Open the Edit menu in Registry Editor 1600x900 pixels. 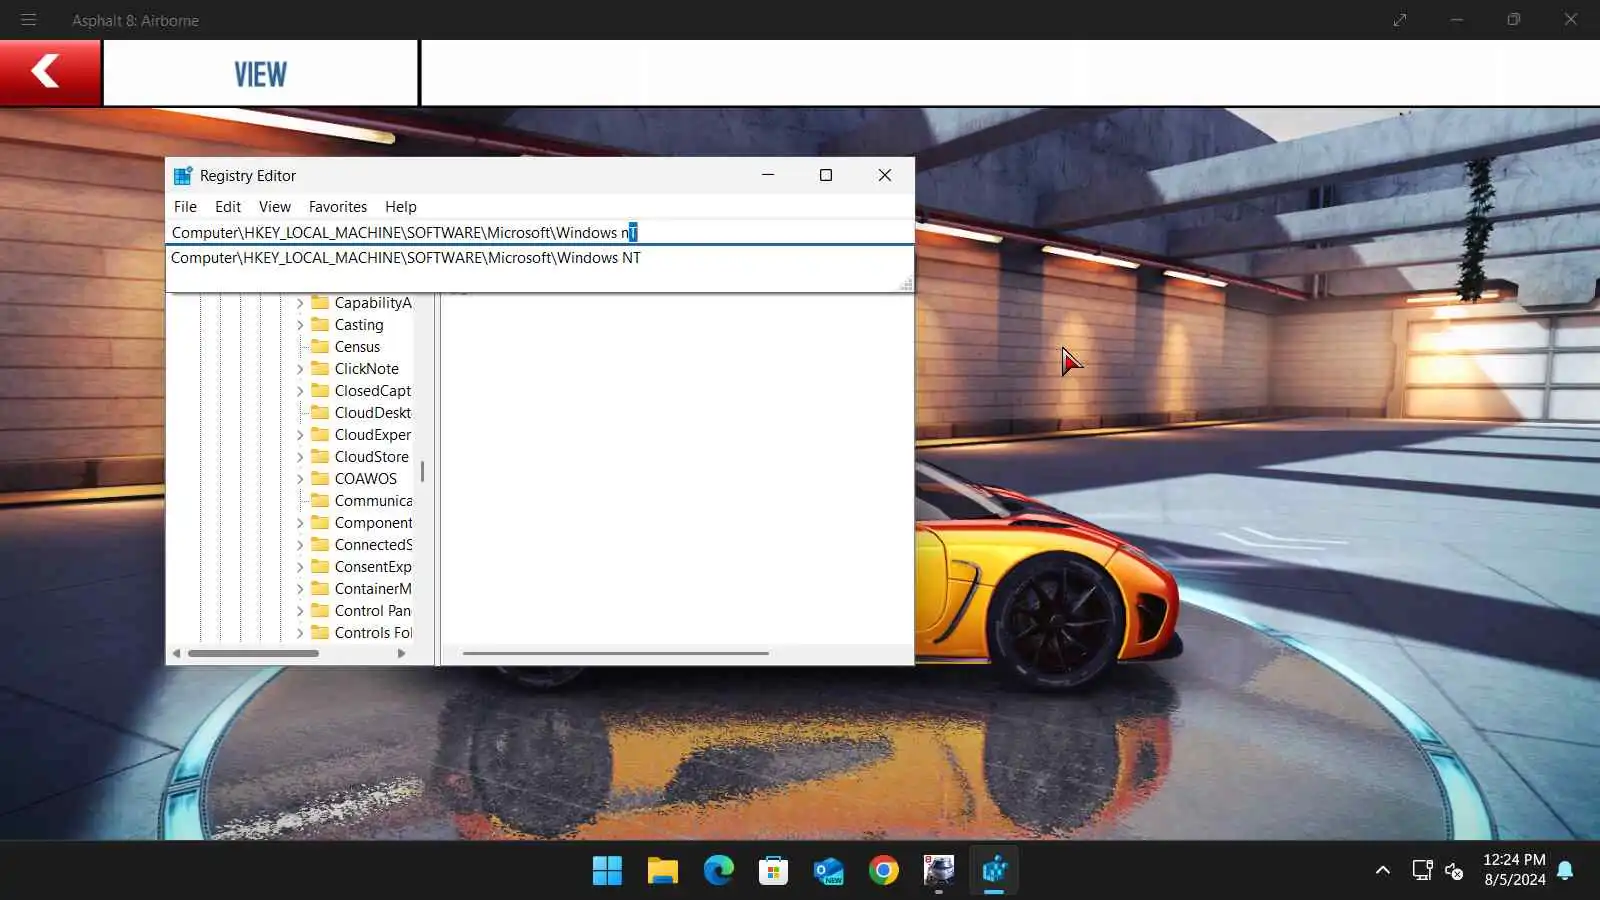tap(228, 207)
